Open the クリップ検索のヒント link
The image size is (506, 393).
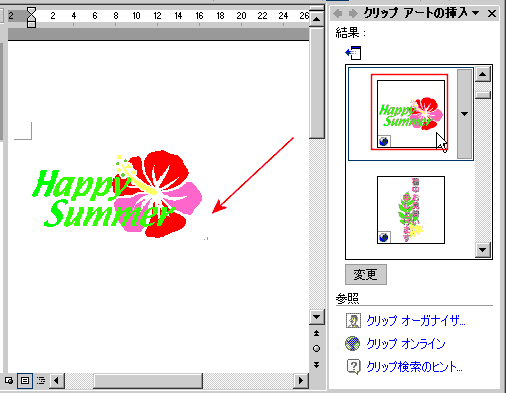point(414,367)
